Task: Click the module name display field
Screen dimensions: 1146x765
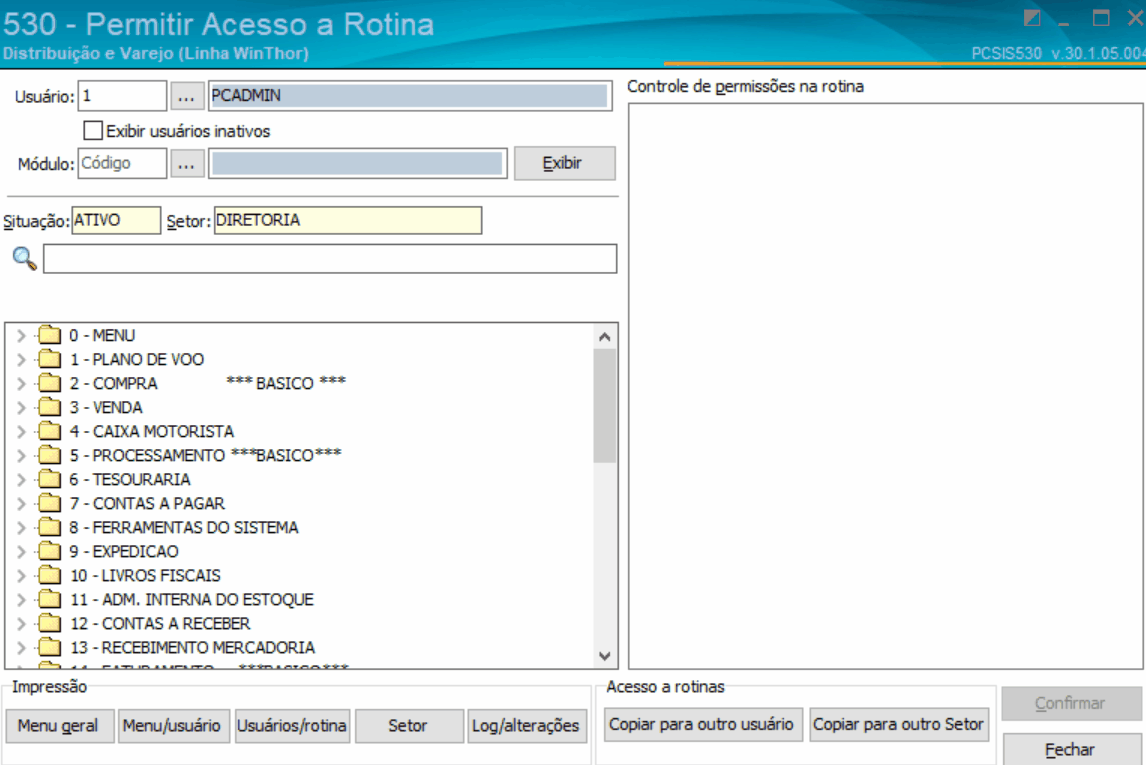Action: pyautogui.click(x=358, y=163)
